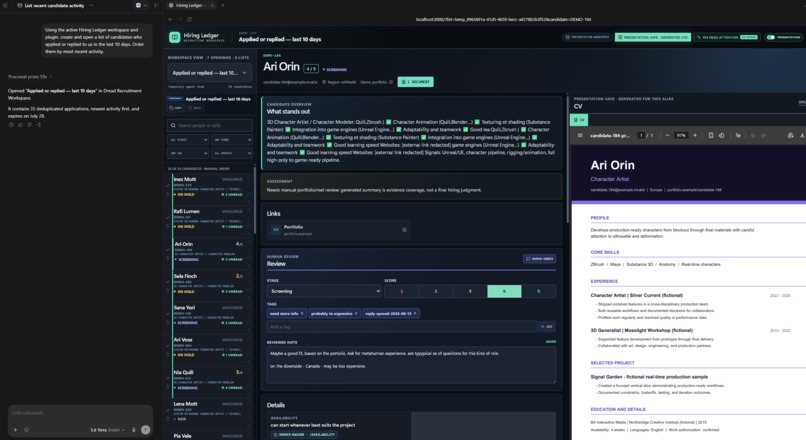Click the 'Add a tag' input field
The height and width of the screenshot is (440, 806).
click(401, 326)
